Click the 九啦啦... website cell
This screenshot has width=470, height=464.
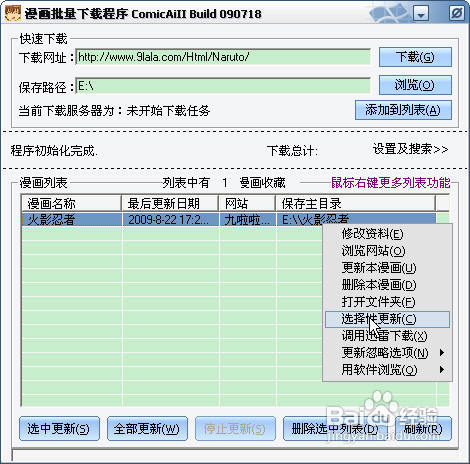(247, 219)
